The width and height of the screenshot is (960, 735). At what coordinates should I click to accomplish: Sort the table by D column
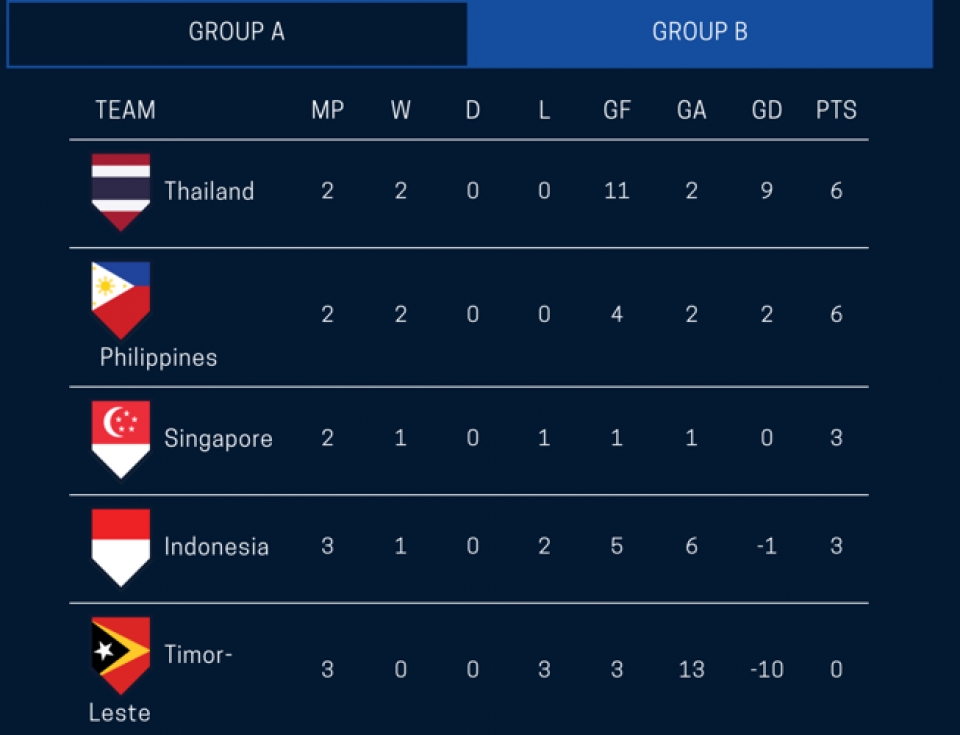(472, 110)
